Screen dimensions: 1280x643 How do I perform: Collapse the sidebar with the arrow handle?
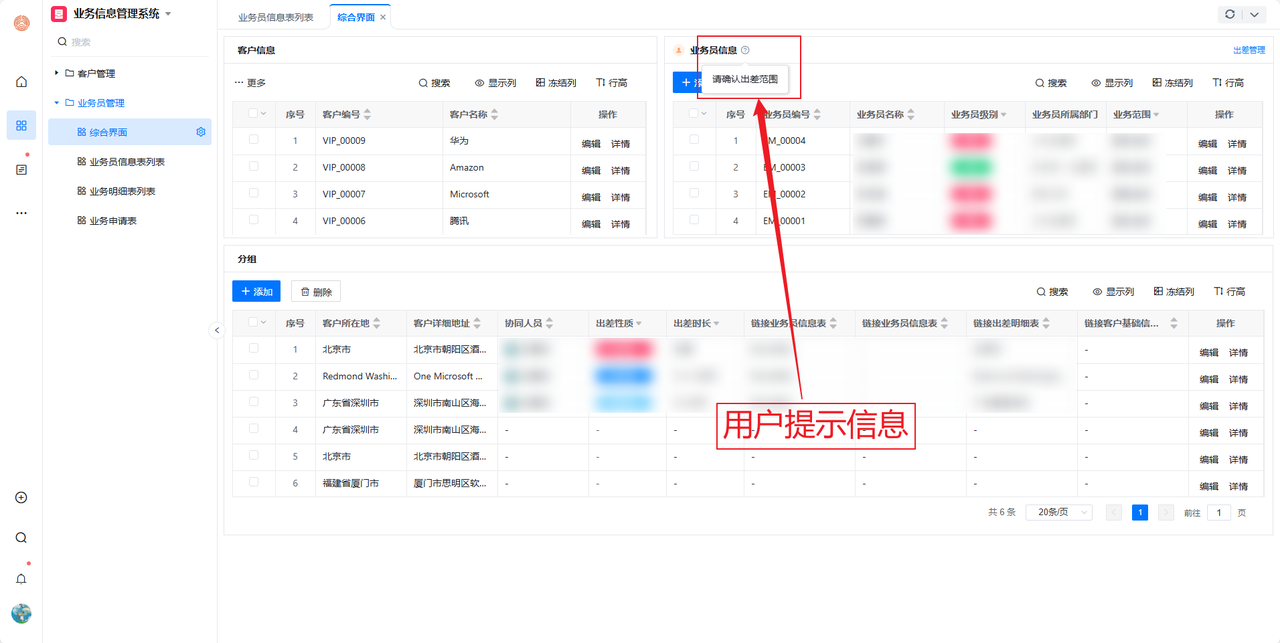click(x=217, y=330)
